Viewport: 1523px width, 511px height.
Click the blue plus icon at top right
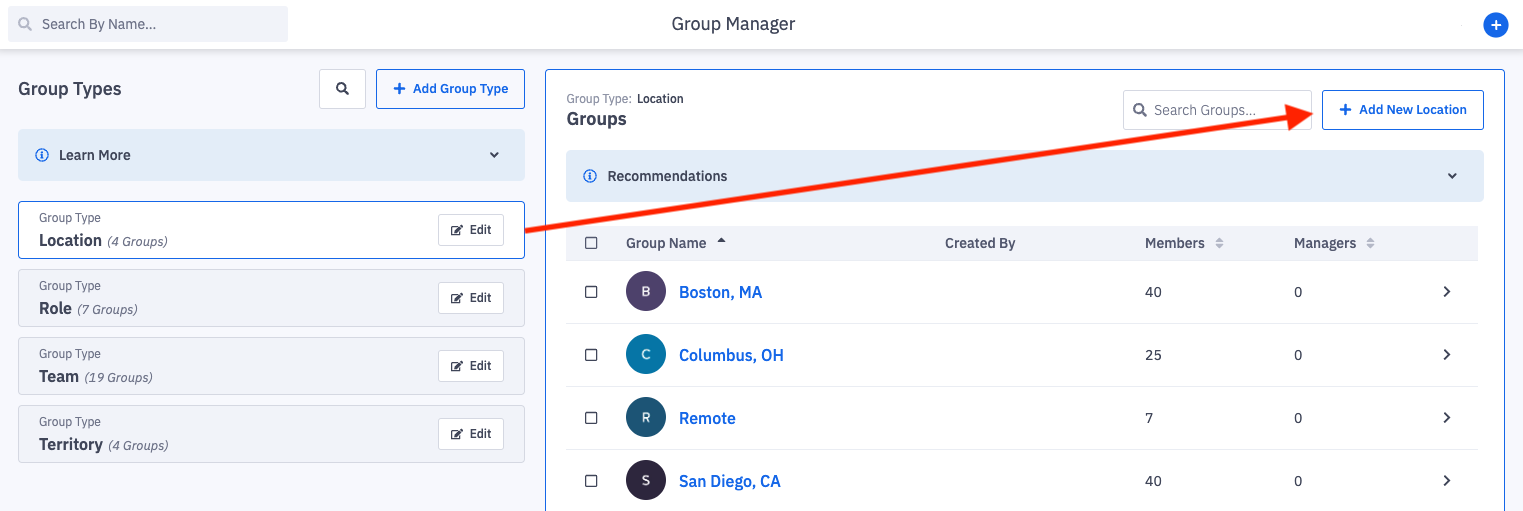(x=1495, y=25)
